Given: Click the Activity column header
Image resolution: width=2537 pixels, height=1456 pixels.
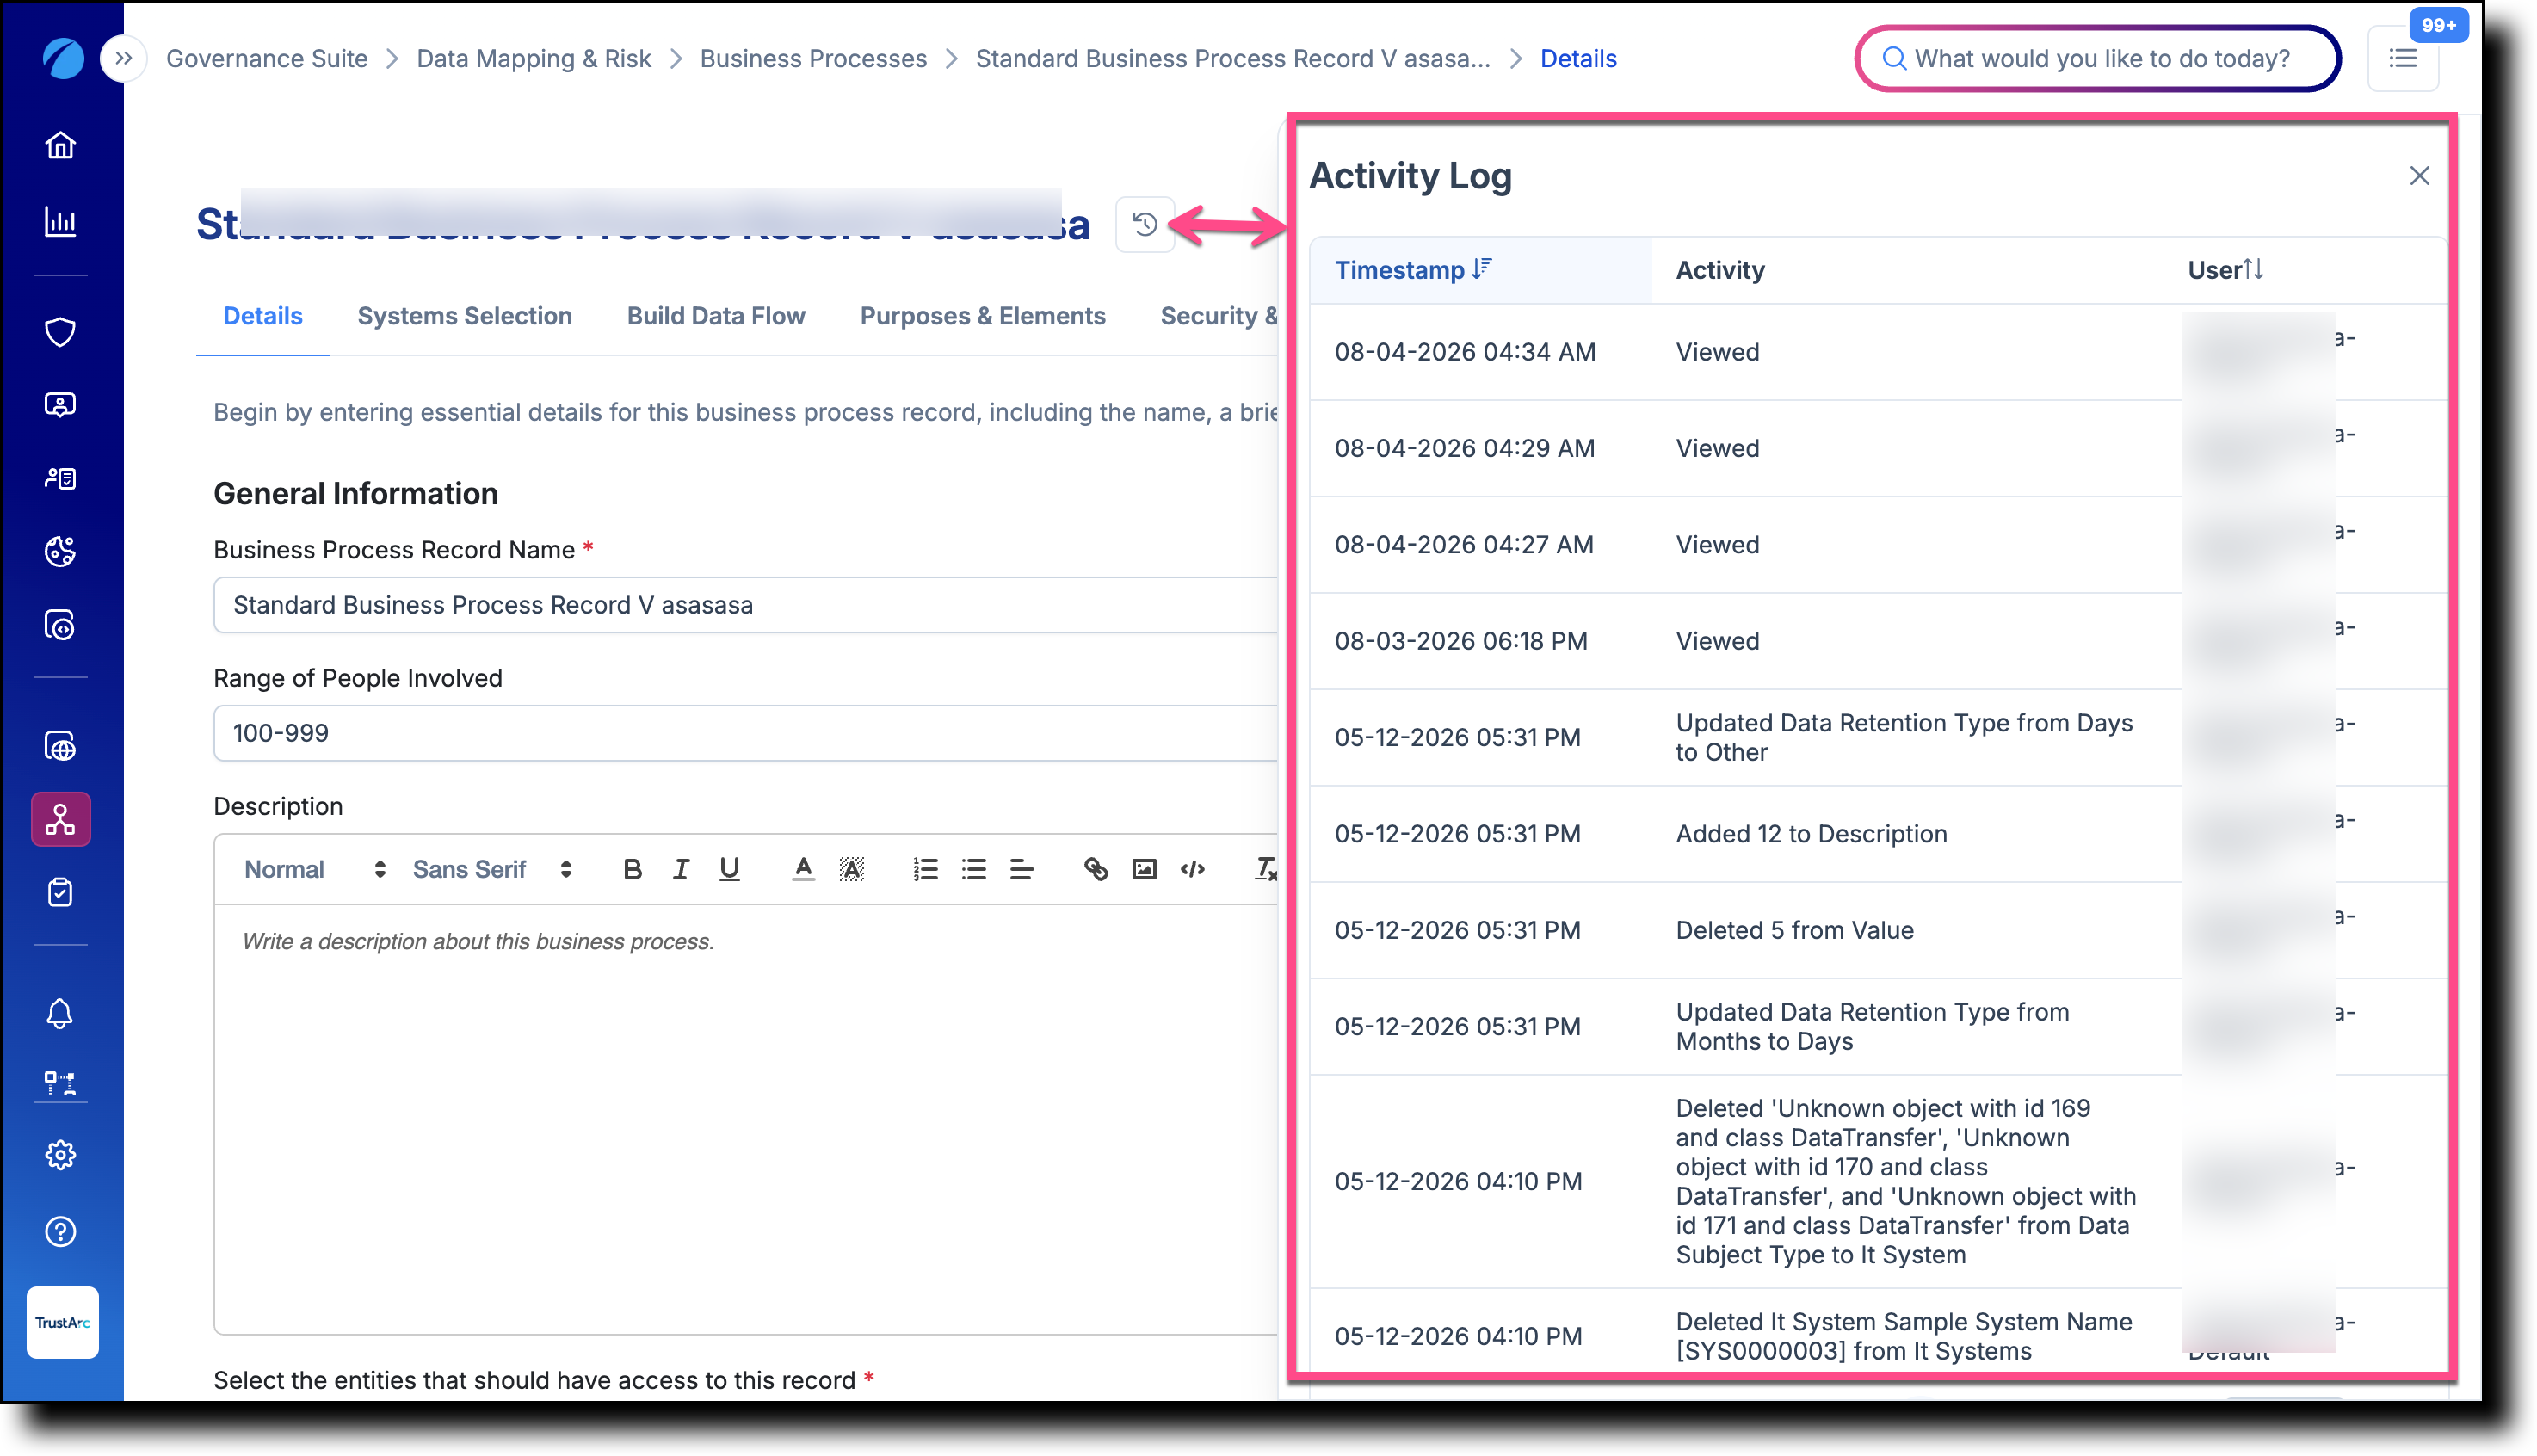Looking at the screenshot, I should click(1720, 269).
